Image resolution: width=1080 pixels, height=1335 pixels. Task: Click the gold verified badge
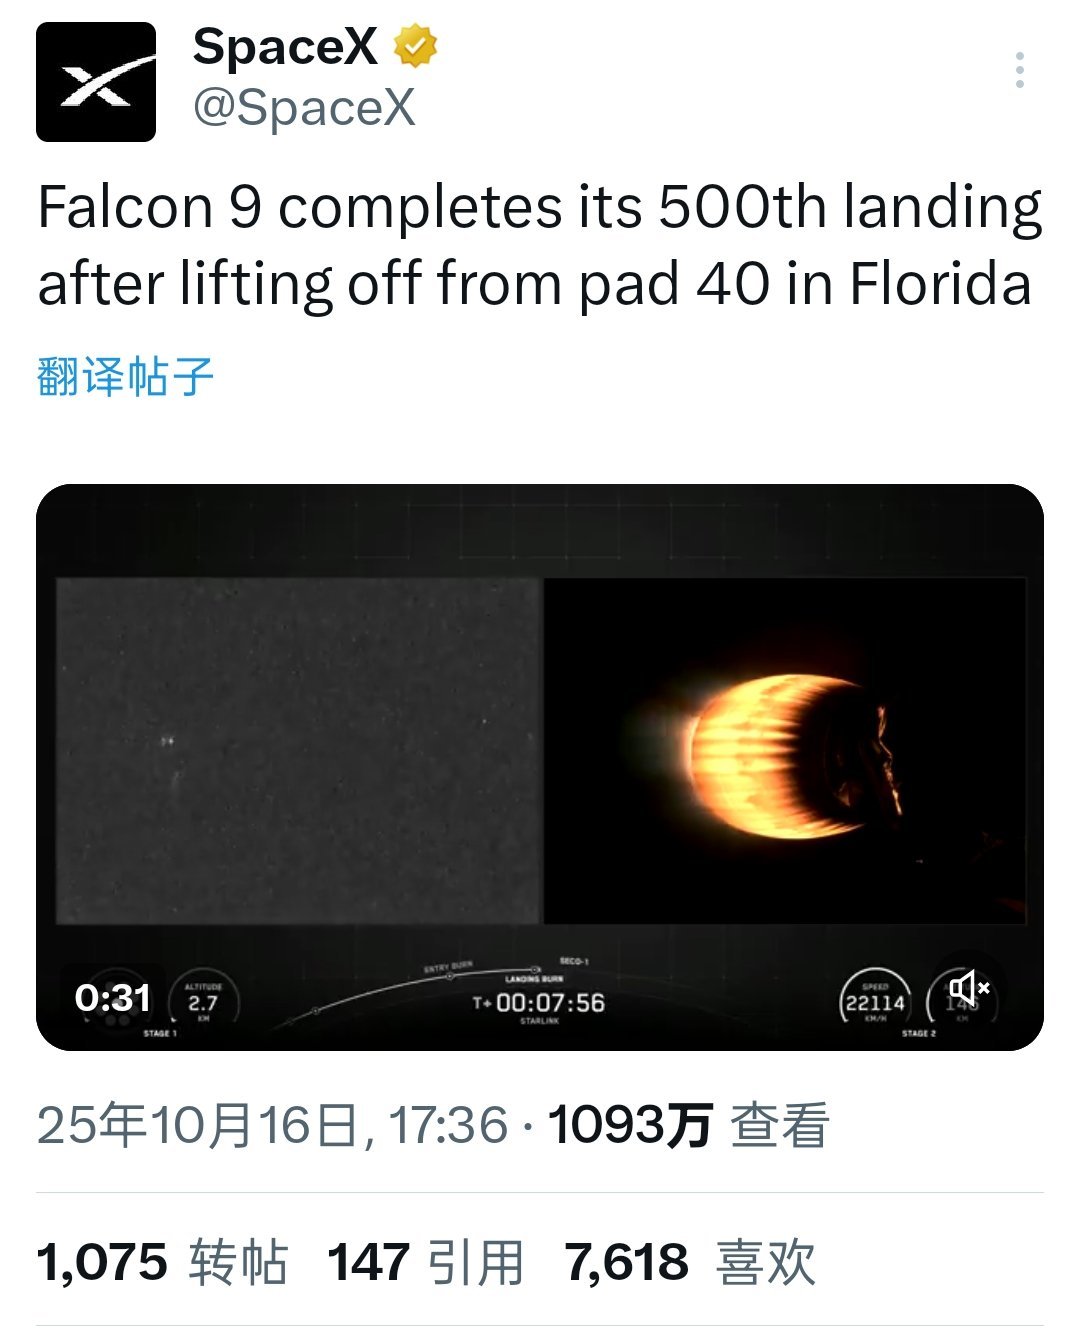coord(415,47)
